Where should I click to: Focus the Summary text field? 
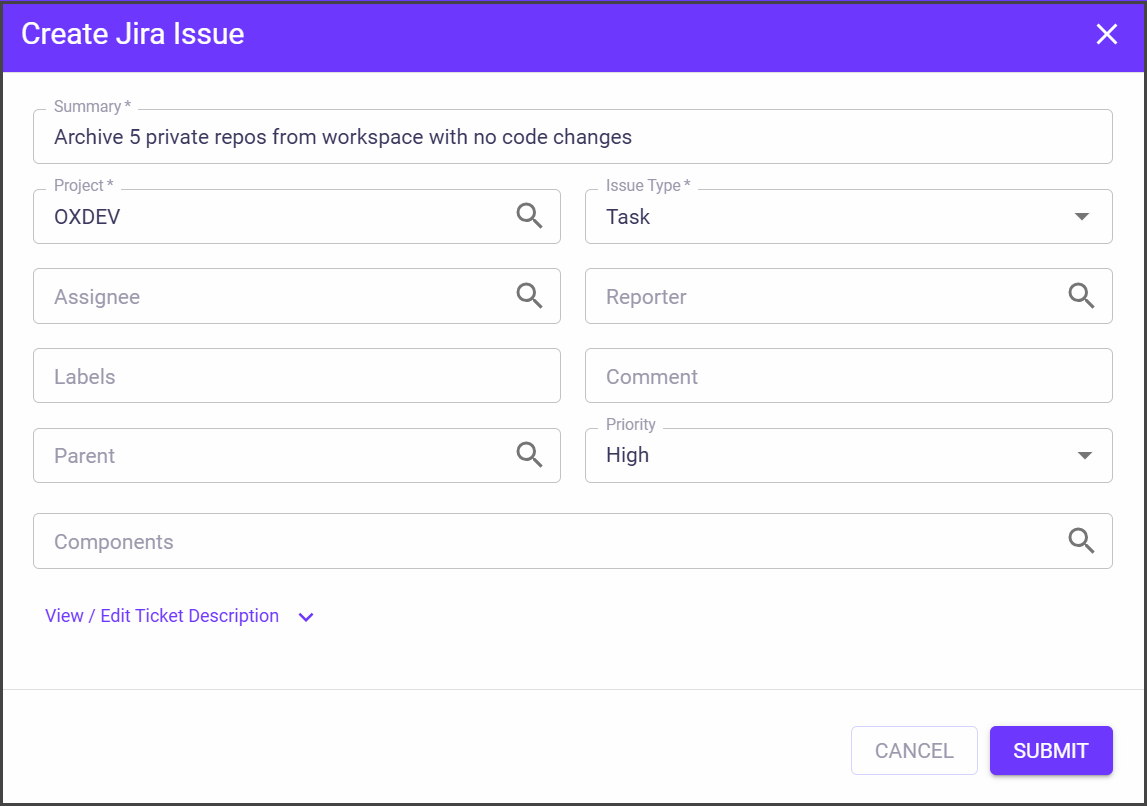tap(572, 137)
